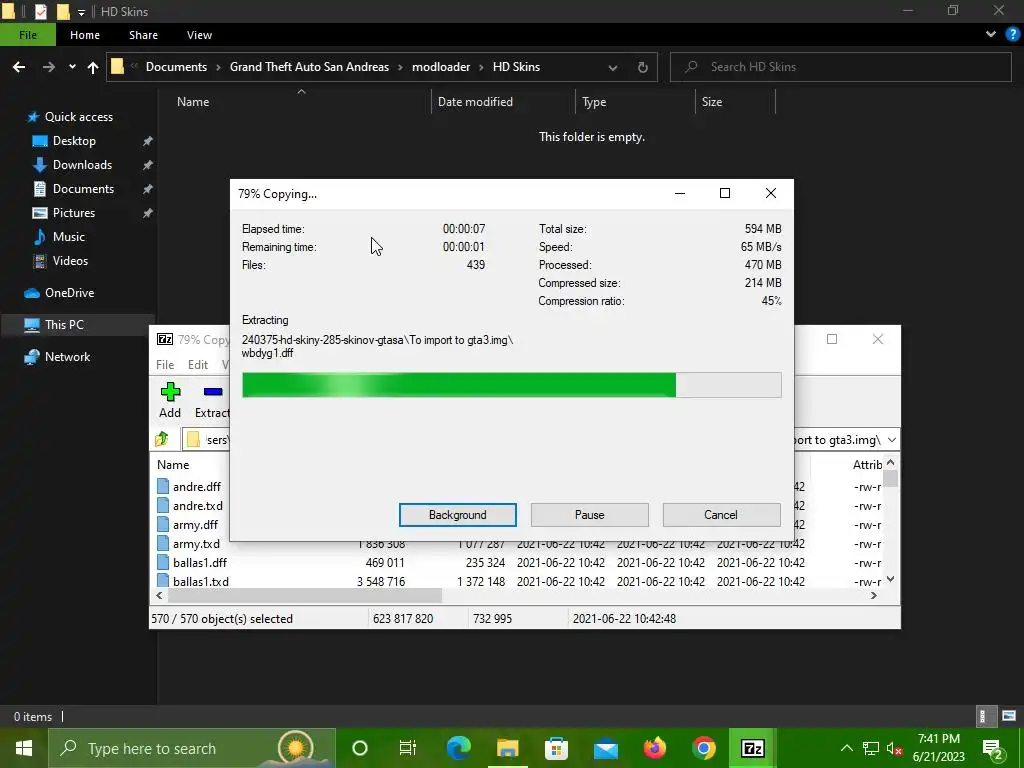Cancel the copying operation

721,515
